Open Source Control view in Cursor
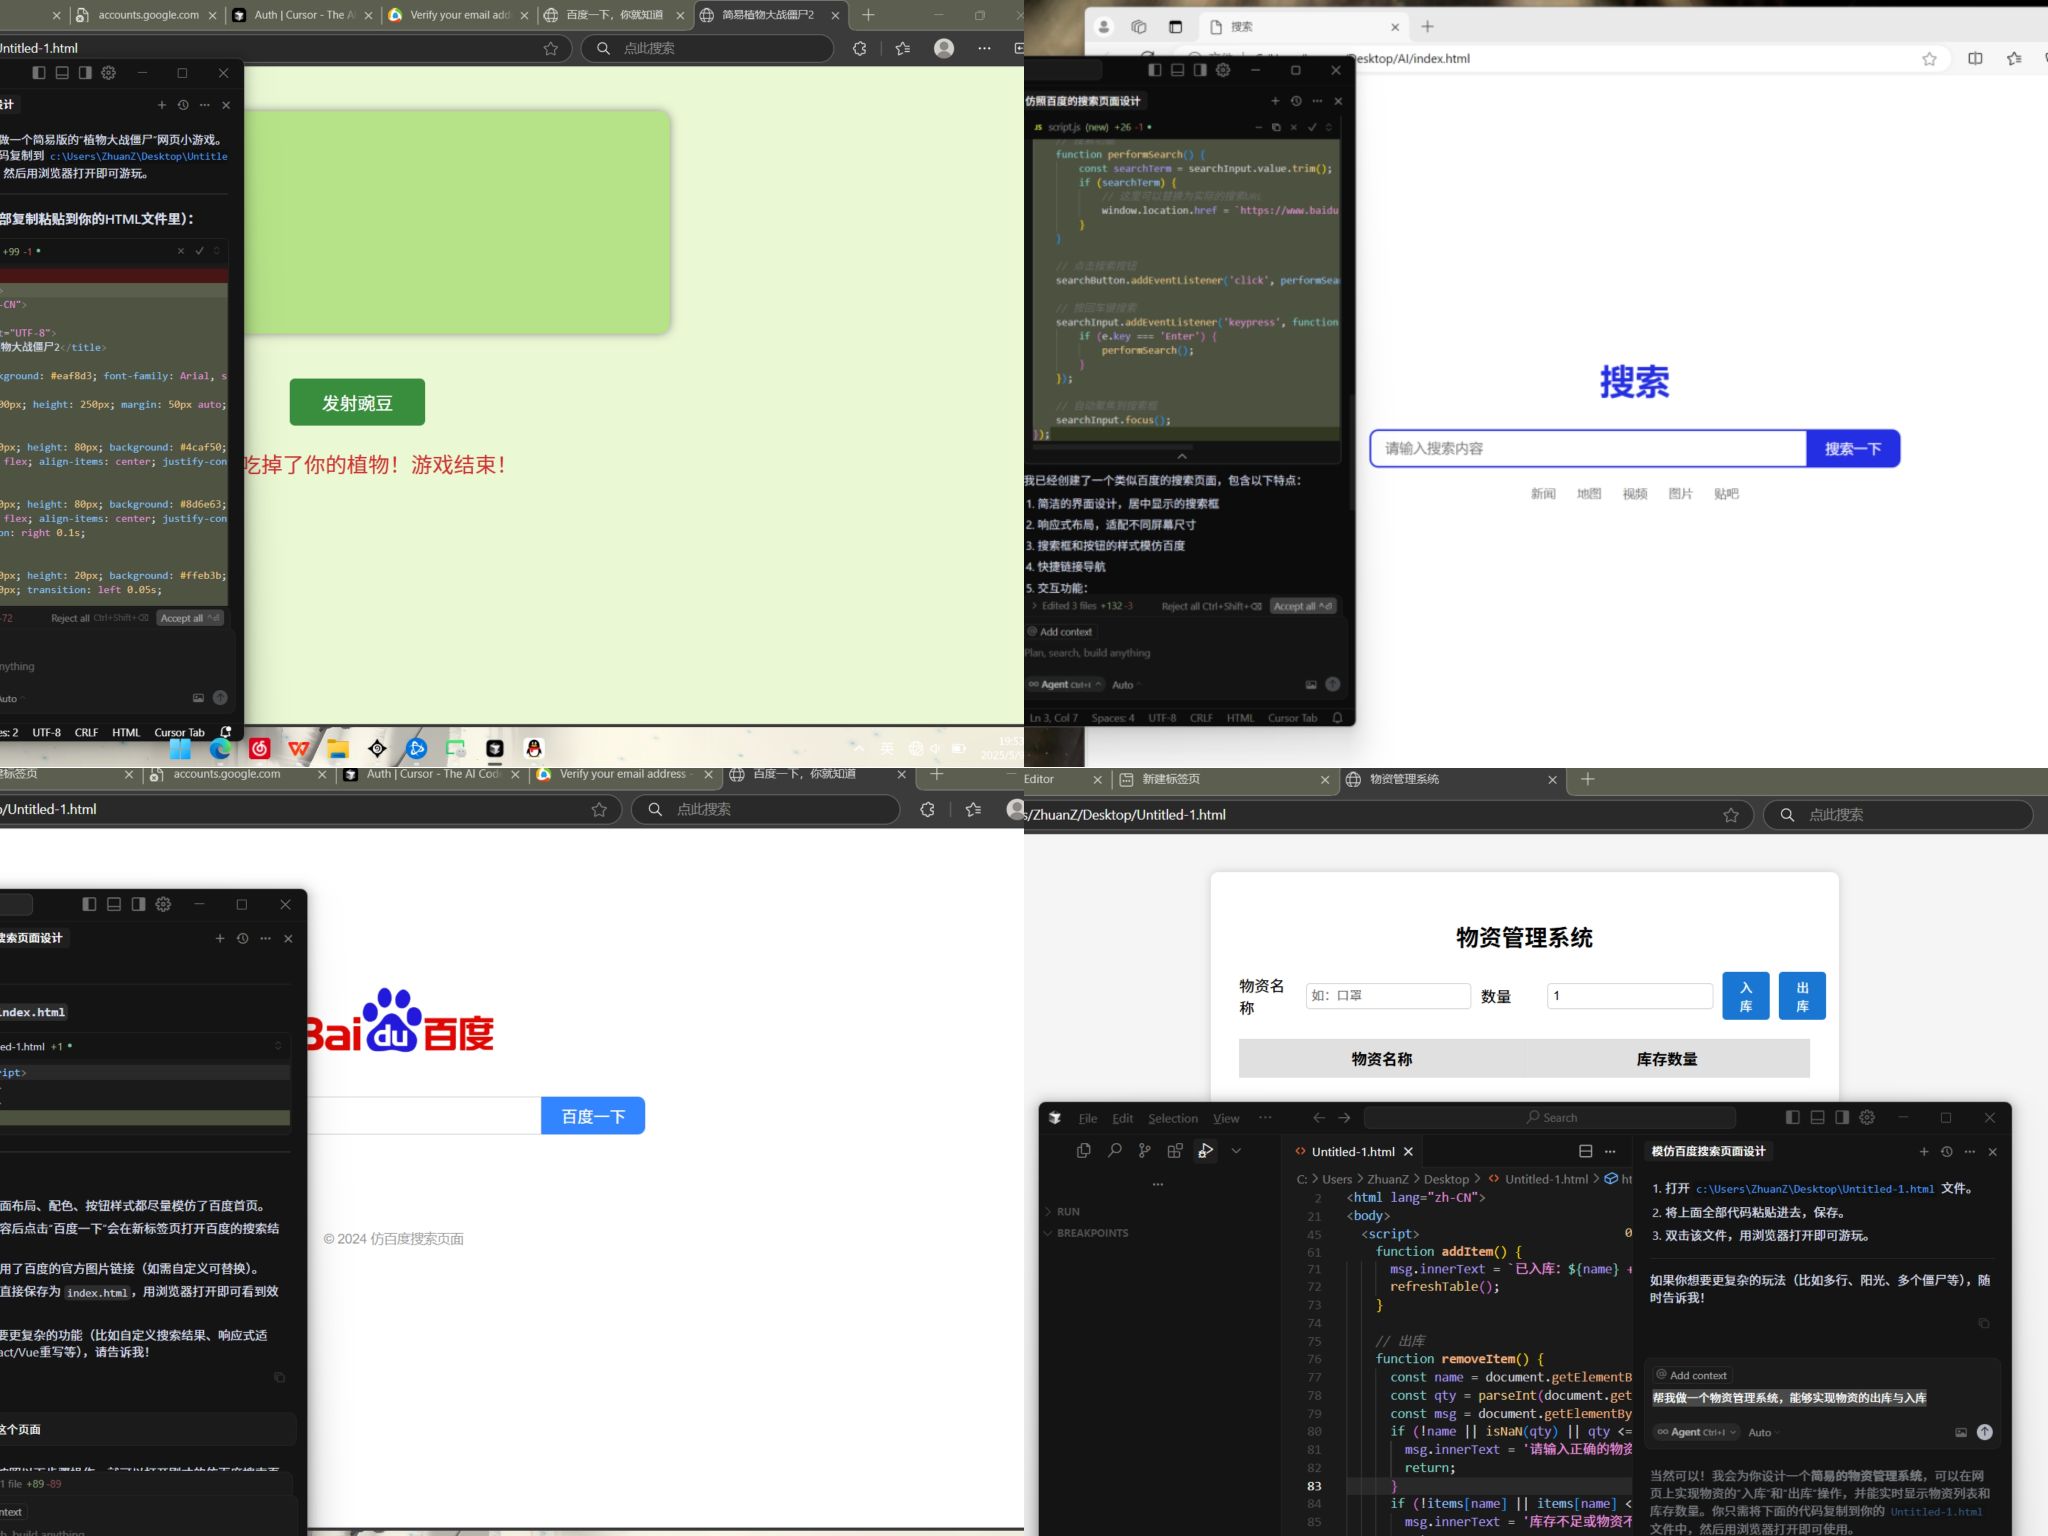Image resolution: width=2048 pixels, height=1536 pixels. pos(1144,1151)
